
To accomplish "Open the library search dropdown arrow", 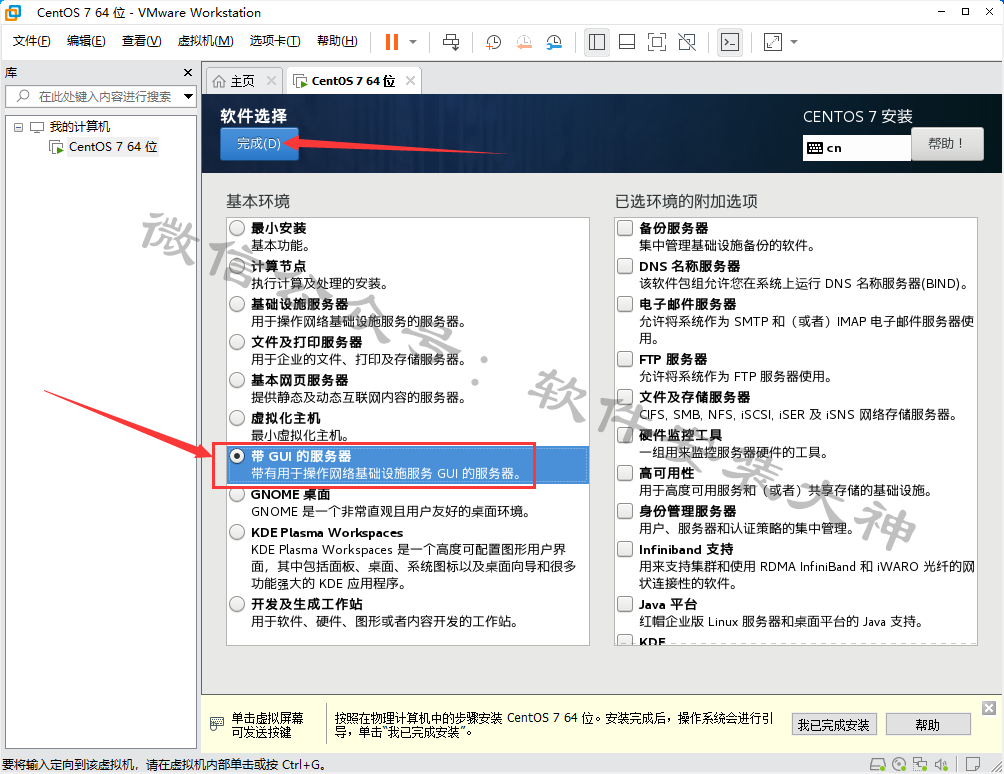I will click(x=188, y=96).
